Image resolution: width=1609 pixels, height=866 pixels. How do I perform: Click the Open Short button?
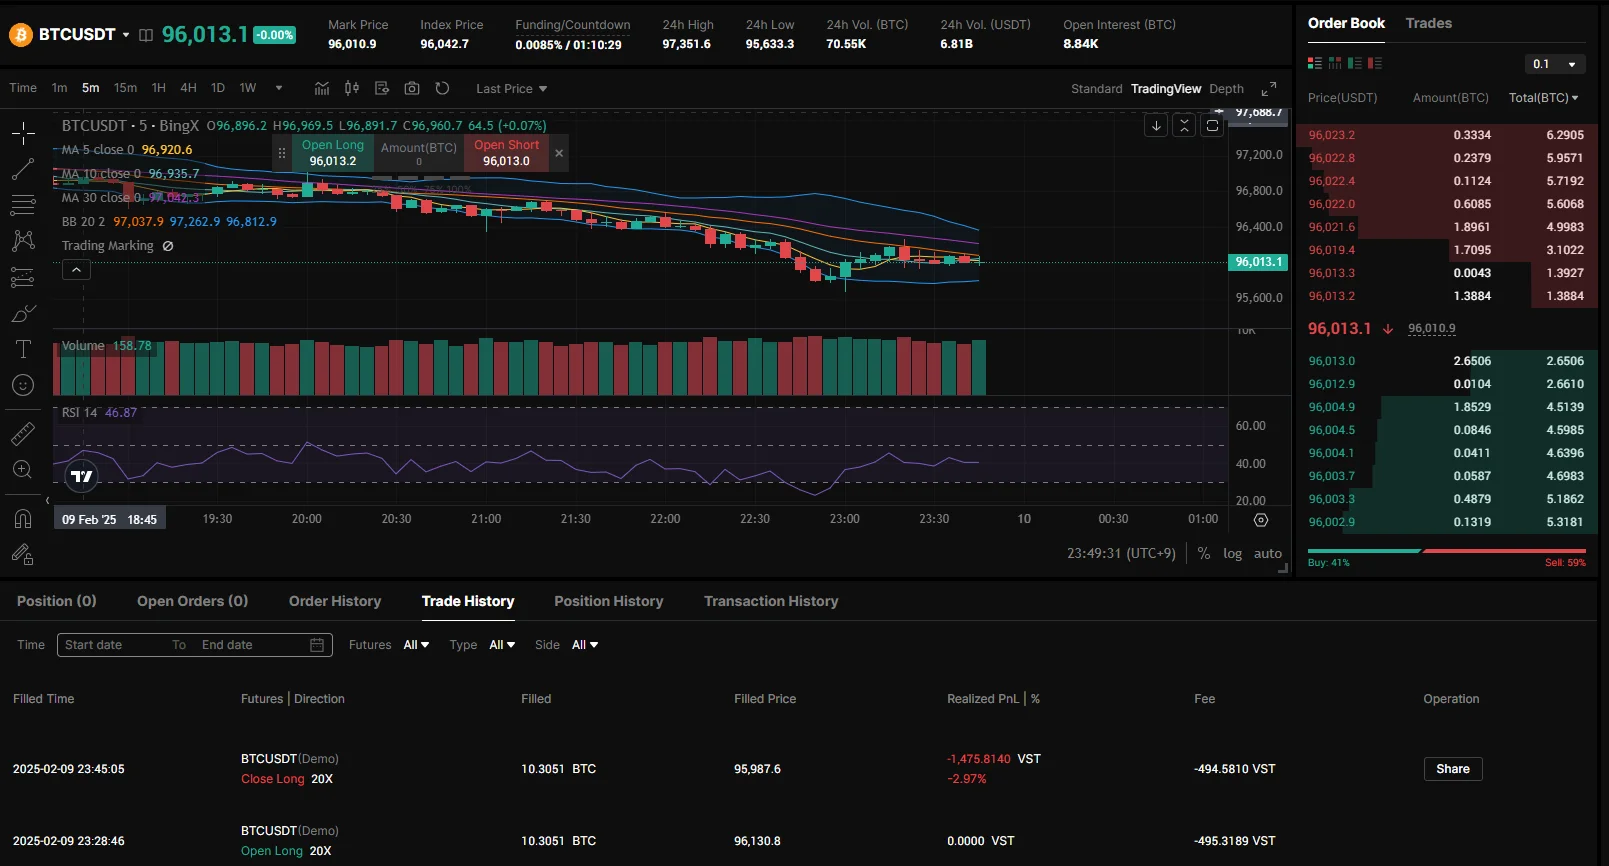506,153
